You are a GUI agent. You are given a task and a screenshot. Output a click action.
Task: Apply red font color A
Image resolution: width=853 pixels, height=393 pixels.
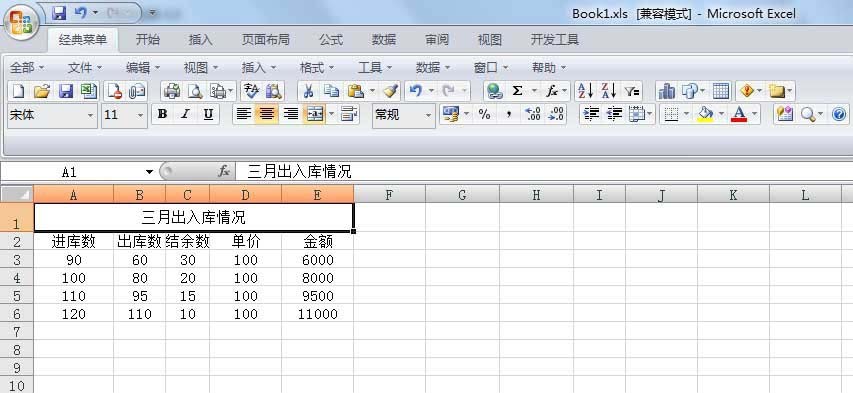point(739,114)
